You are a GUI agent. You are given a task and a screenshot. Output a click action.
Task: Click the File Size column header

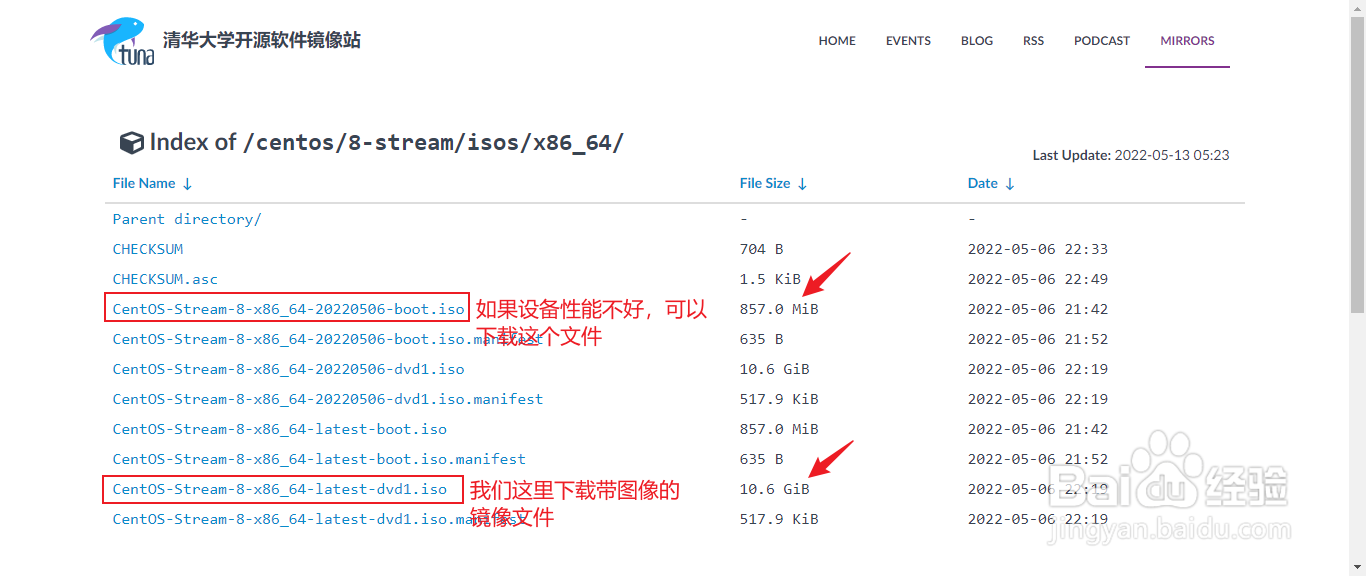[x=765, y=184]
